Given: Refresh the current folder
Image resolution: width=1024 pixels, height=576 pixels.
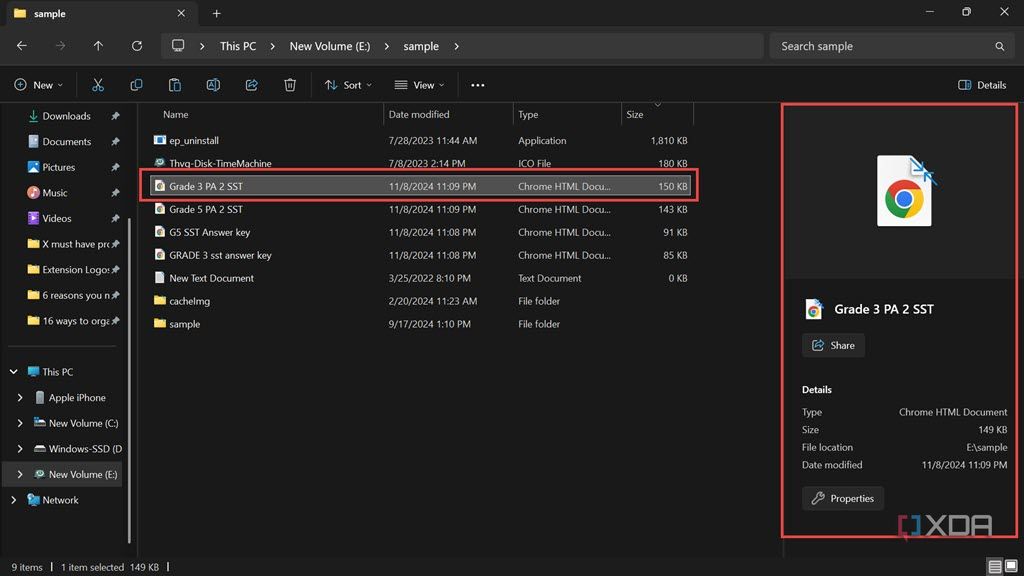Looking at the screenshot, I should point(136,46).
